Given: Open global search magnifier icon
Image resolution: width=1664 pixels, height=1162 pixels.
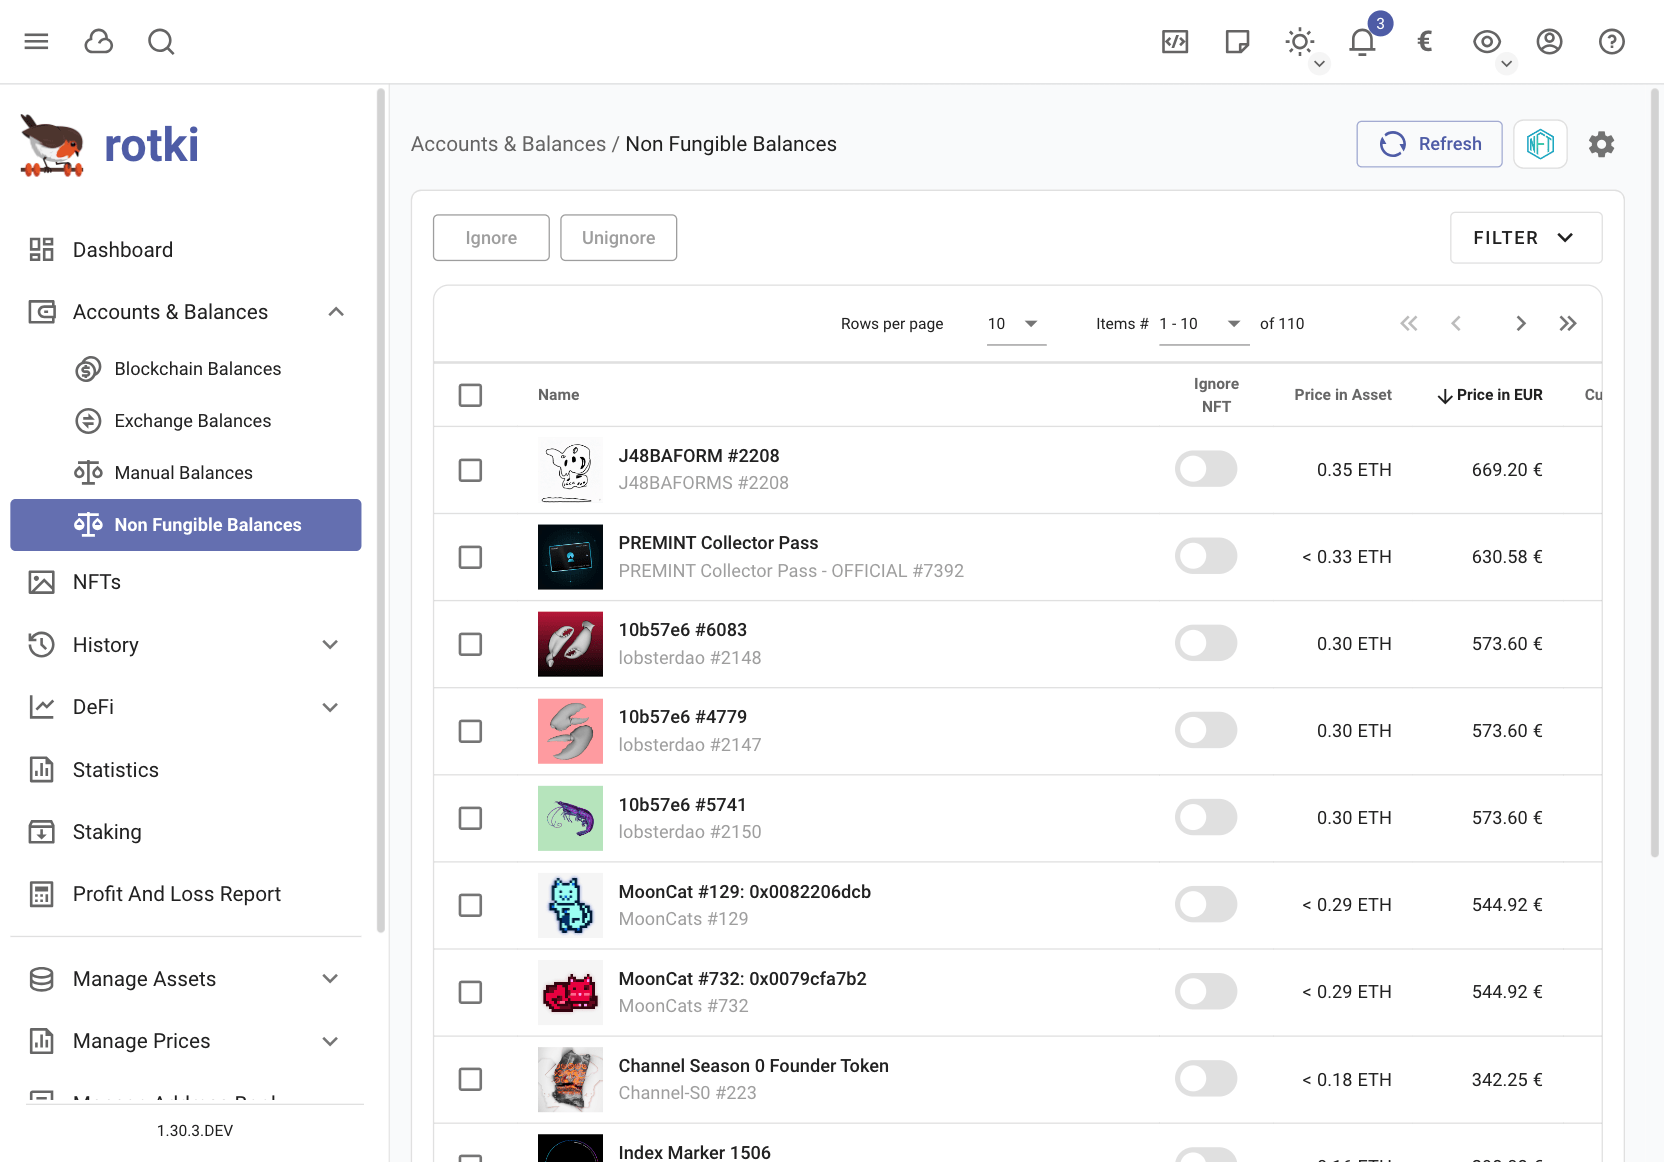Looking at the screenshot, I should tap(161, 41).
